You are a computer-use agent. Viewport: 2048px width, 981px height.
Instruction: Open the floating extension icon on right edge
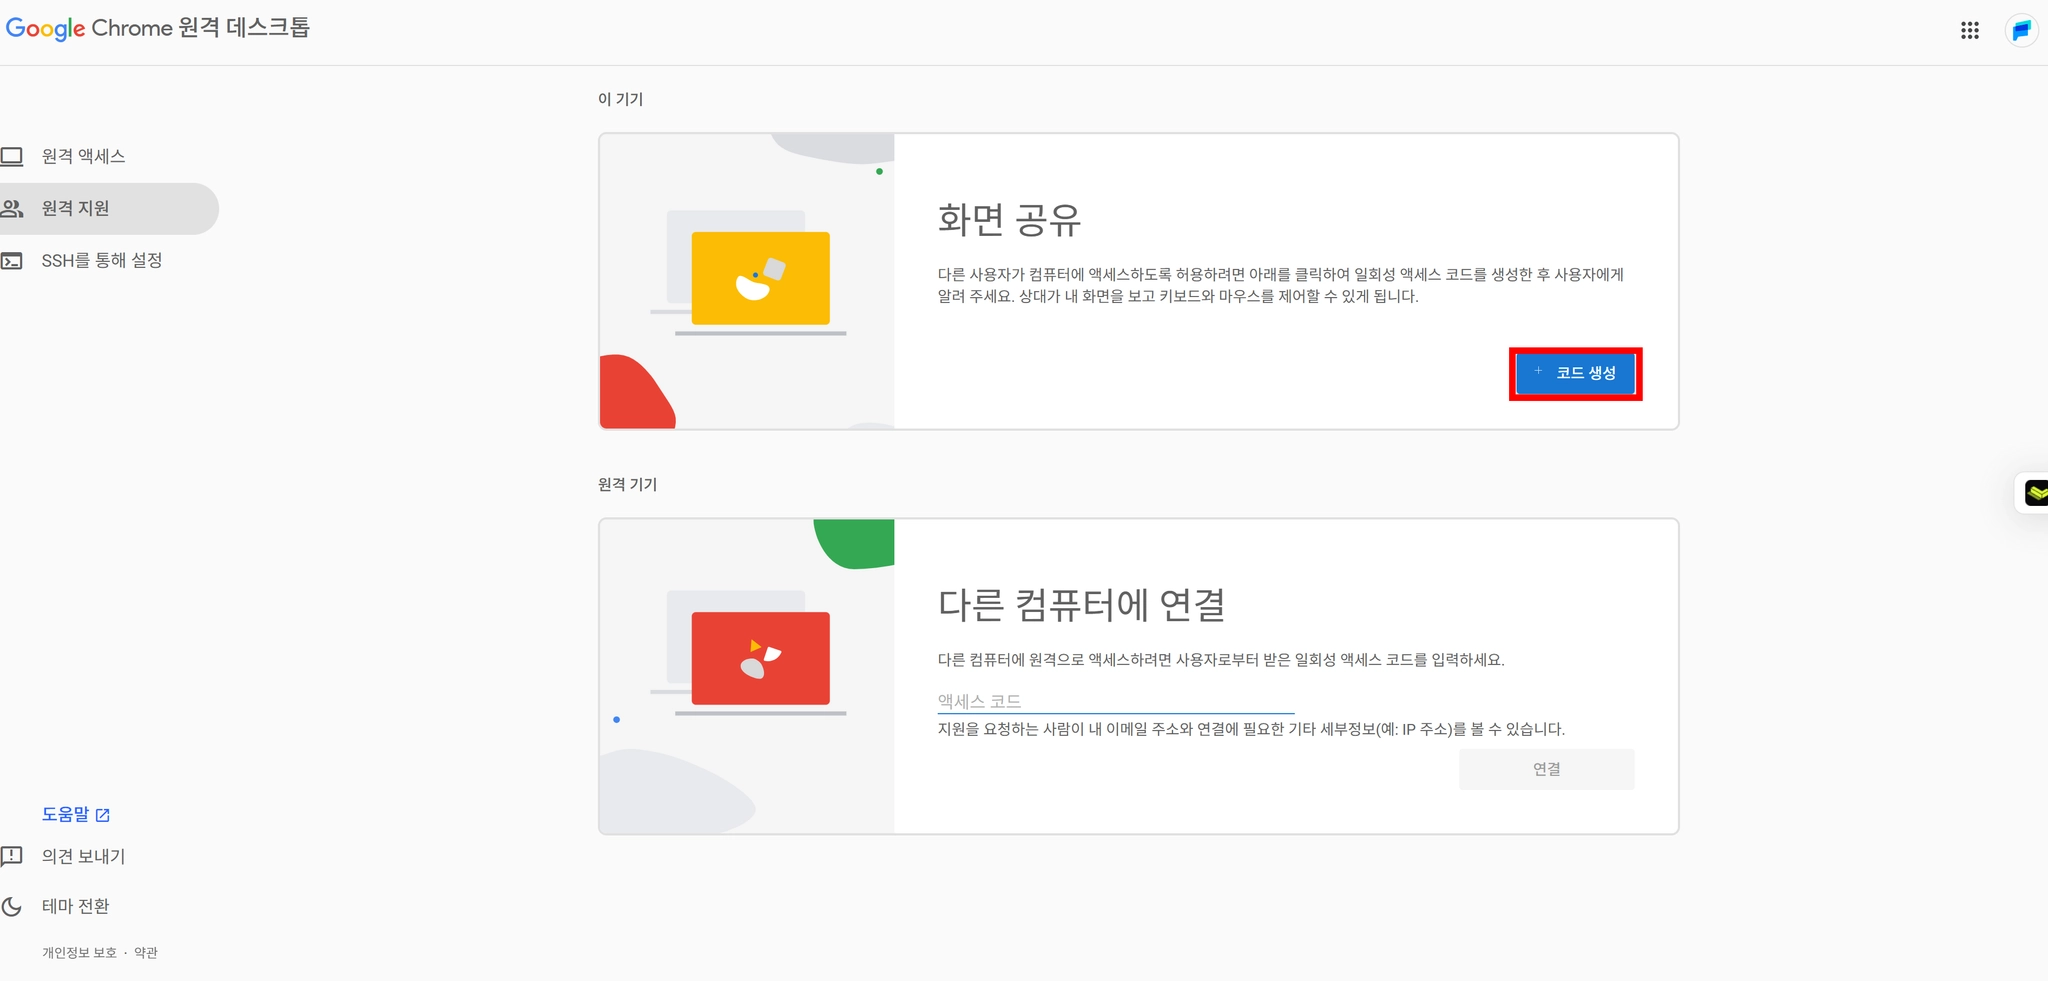[x=2034, y=493]
